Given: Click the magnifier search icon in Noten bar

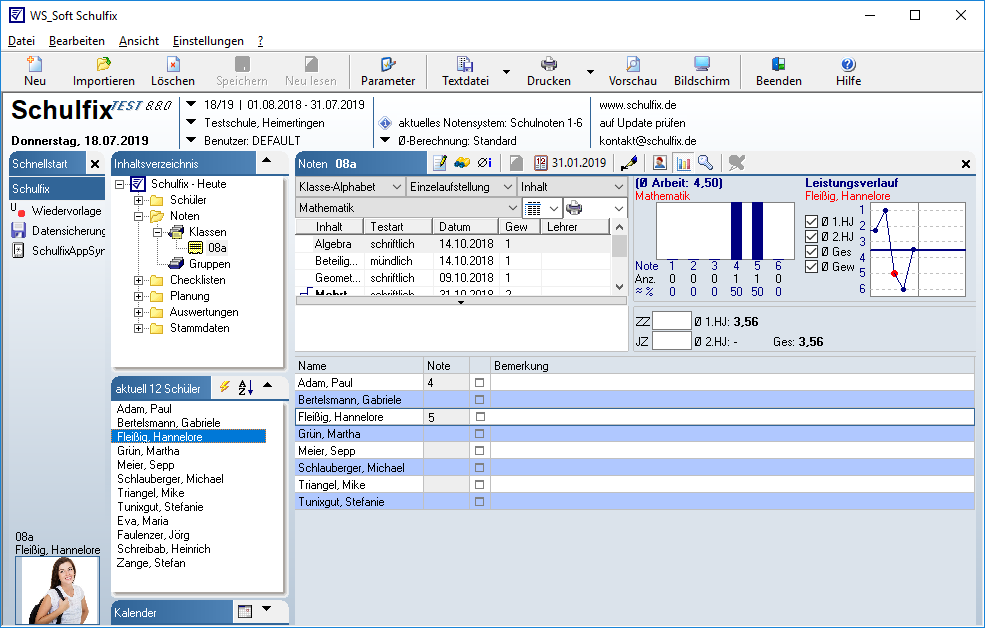Looking at the screenshot, I should [x=705, y=163].
